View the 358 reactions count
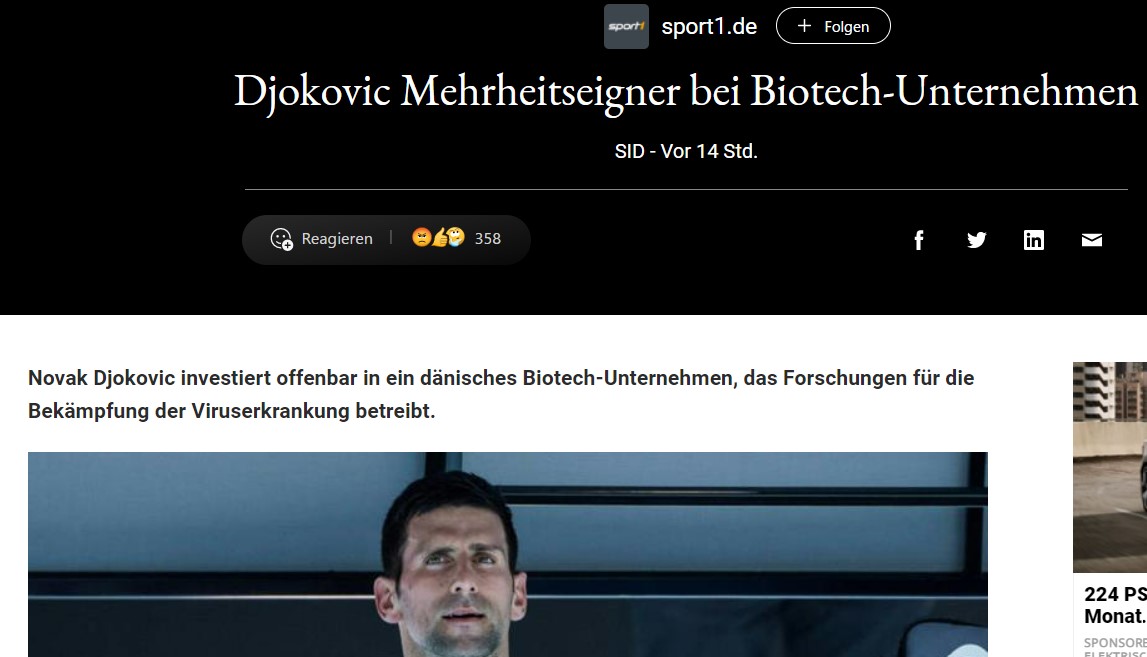Image resolution: width=1147 pixels, height=657 pixels. [x=487, y=239]
